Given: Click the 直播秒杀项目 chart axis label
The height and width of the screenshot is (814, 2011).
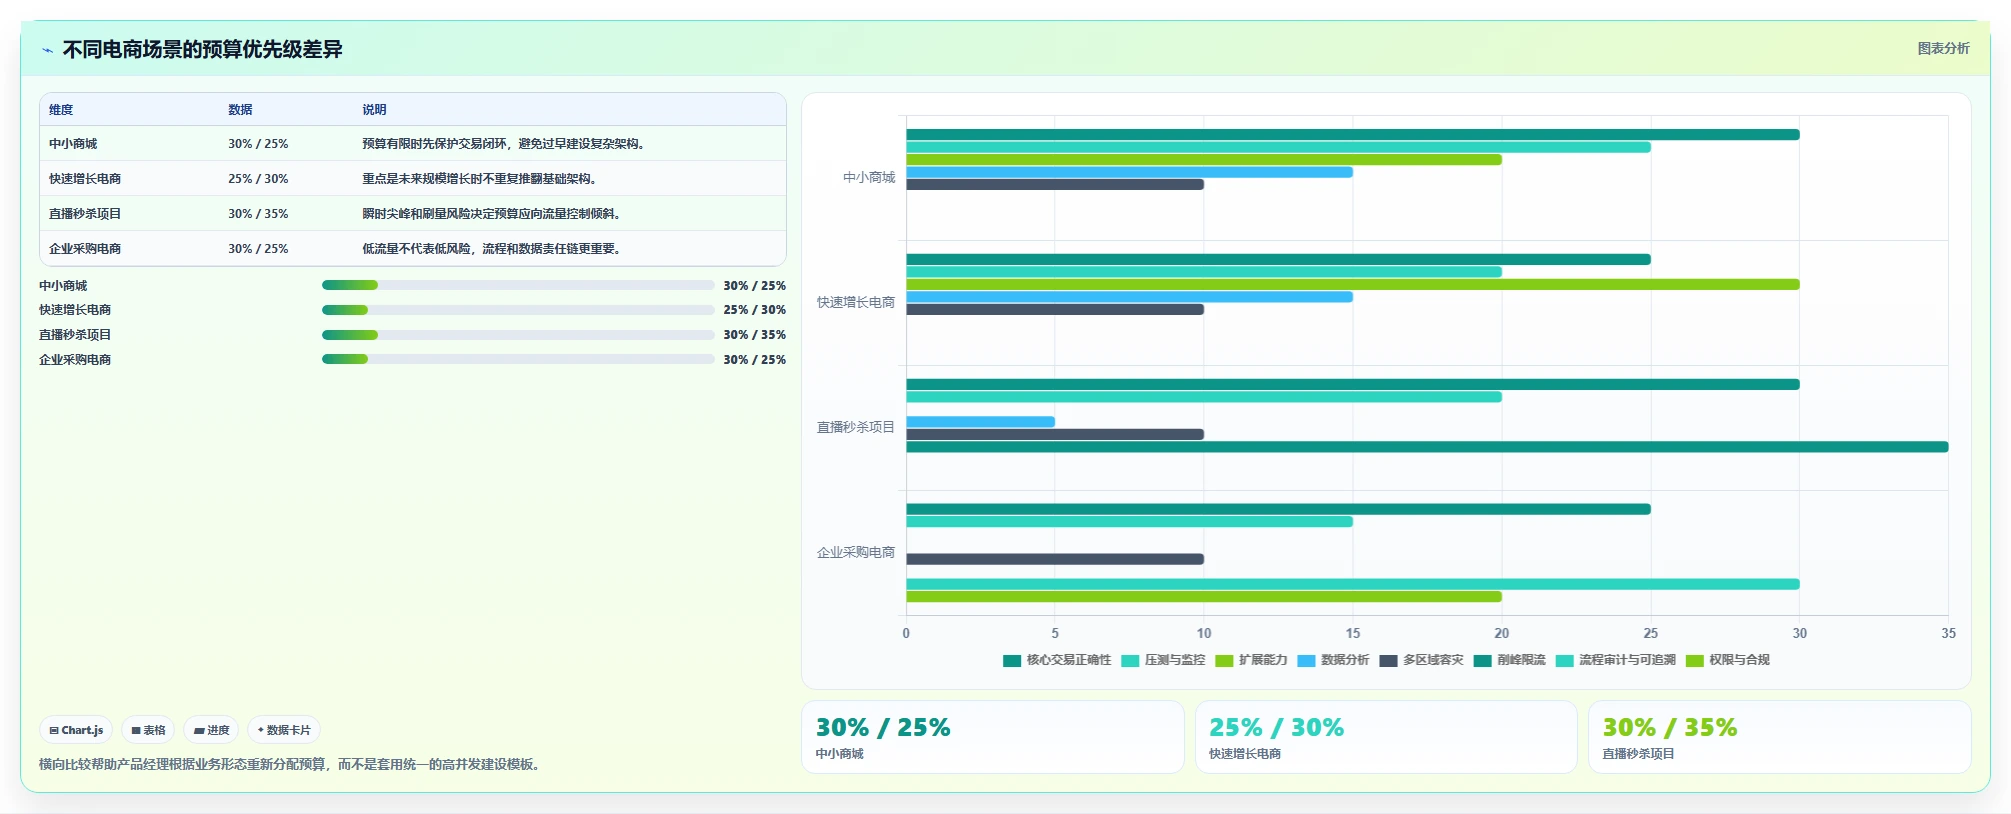Looking at the screenshot, I should click(856, 427).
